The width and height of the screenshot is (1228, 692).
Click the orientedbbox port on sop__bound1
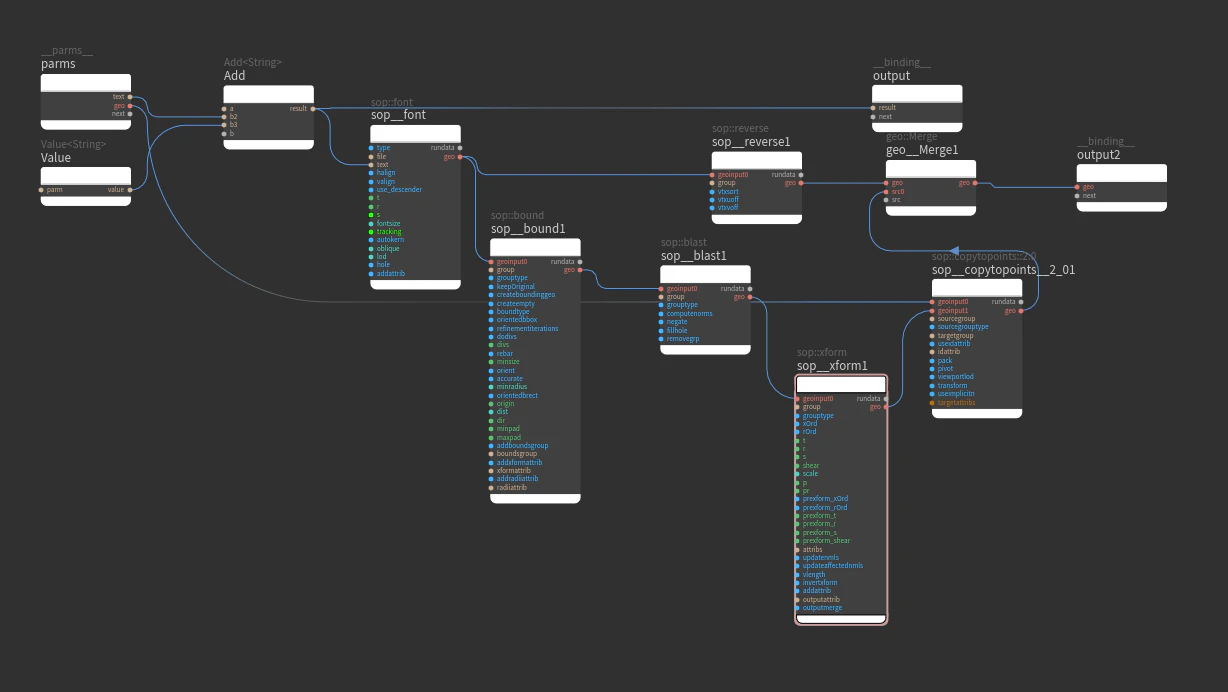[x=492, y=320]
